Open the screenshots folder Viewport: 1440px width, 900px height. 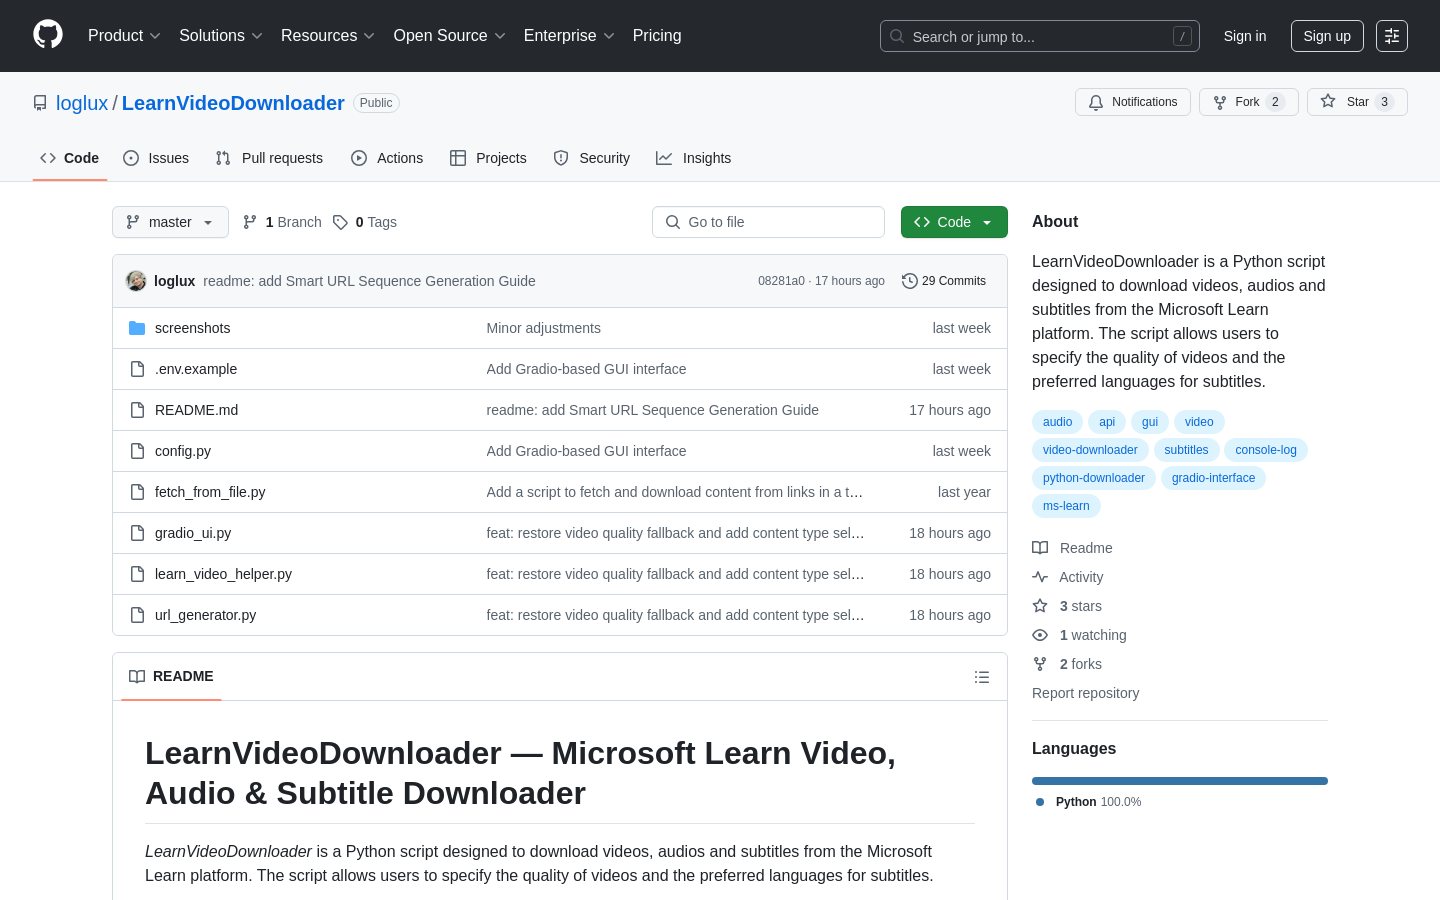tap(192, 328)
